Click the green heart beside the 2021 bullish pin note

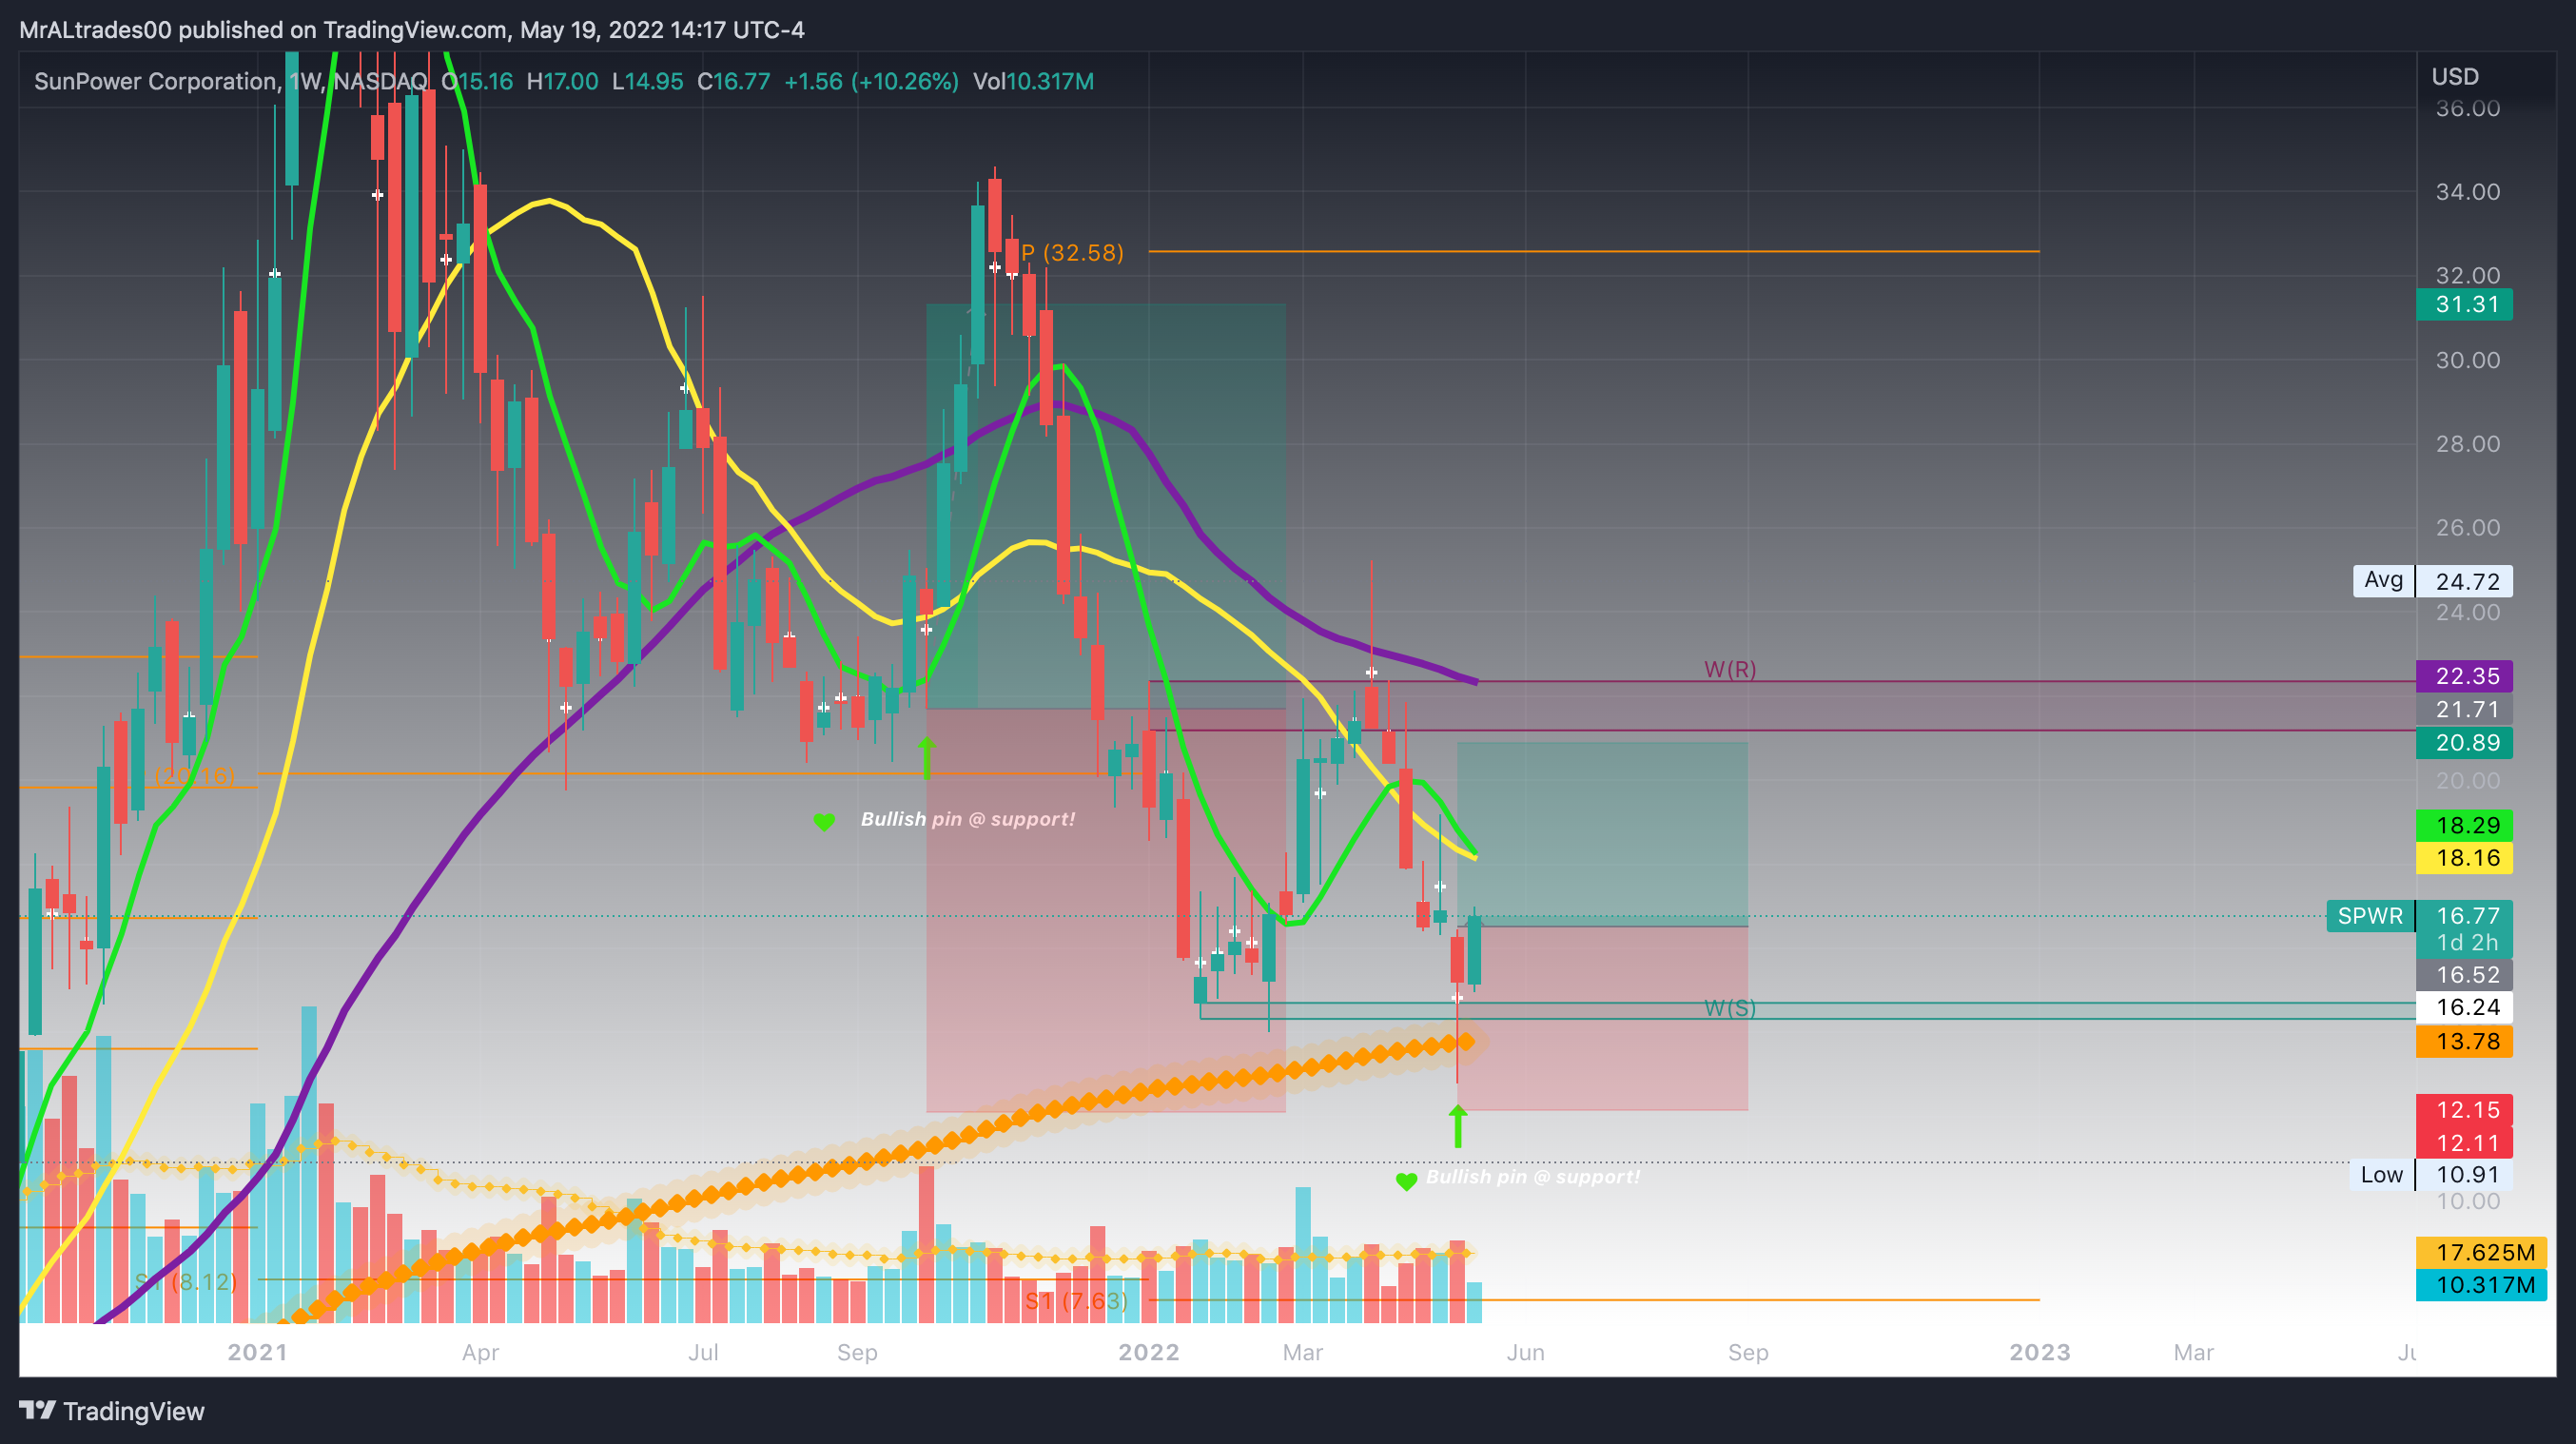[824, 822]
